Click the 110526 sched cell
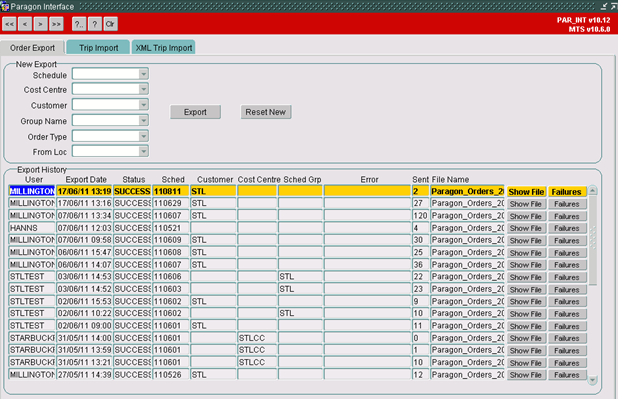The height and width of the screenshot is (399, 618). tap(171, 375)
